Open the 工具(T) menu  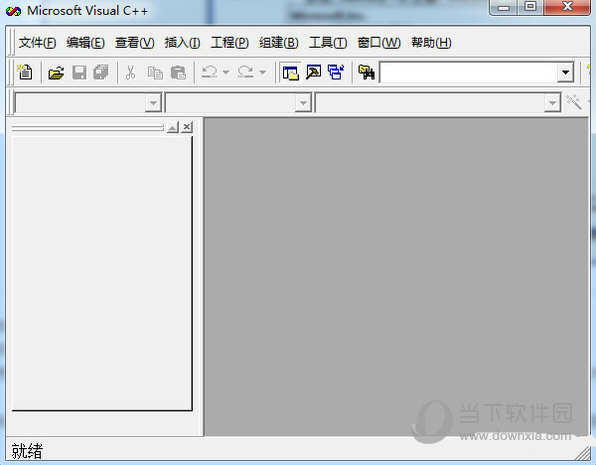coord(328,43)
